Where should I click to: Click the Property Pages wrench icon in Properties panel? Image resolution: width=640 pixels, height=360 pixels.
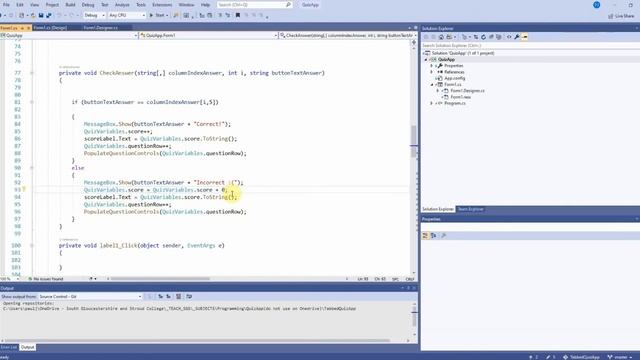[x=444, y=236]
